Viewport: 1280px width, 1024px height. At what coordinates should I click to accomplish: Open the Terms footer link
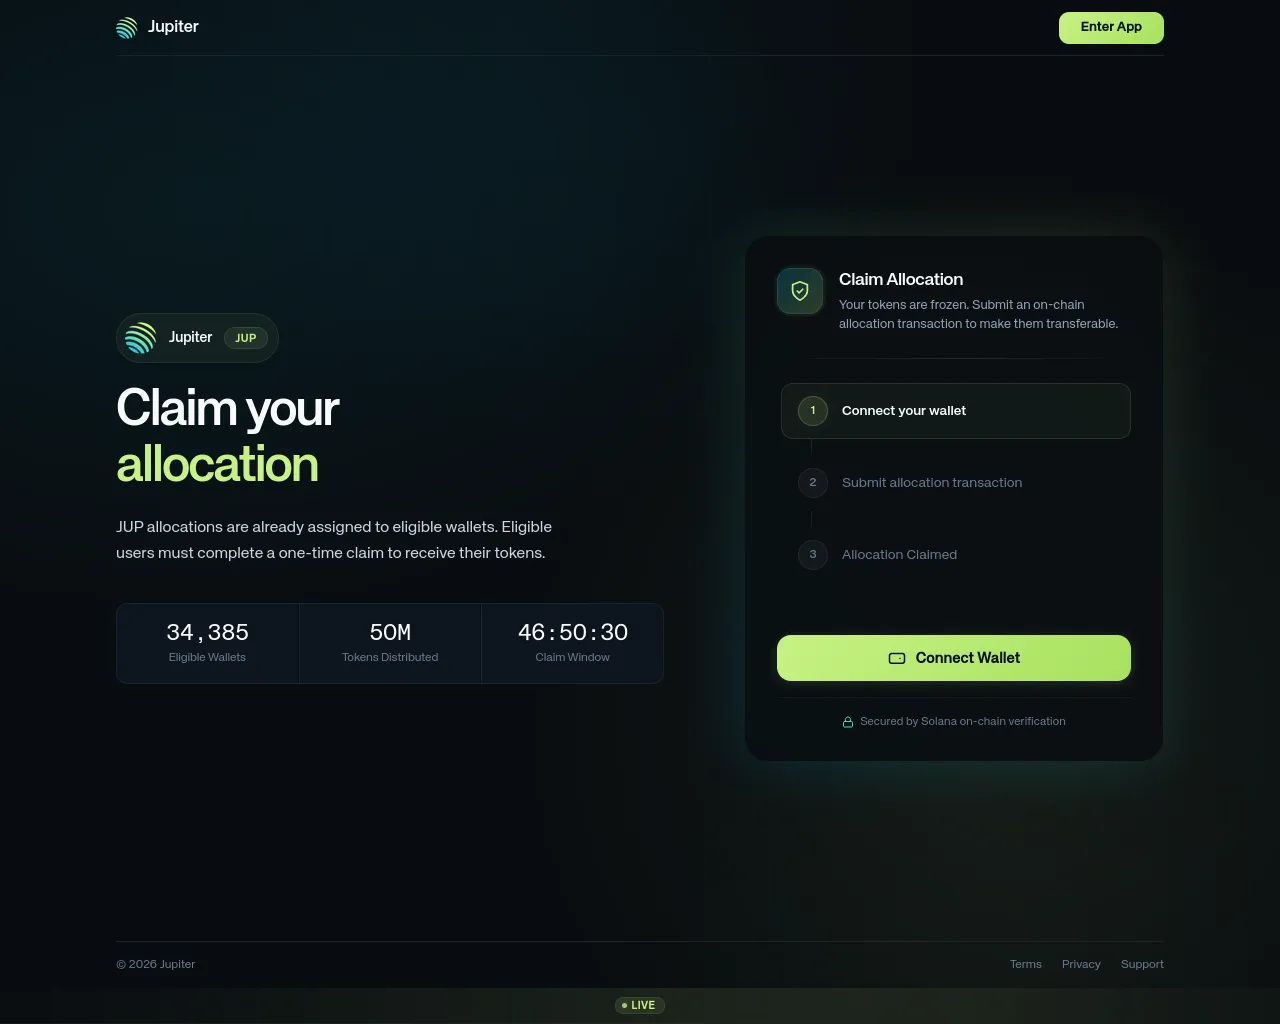1025,965
